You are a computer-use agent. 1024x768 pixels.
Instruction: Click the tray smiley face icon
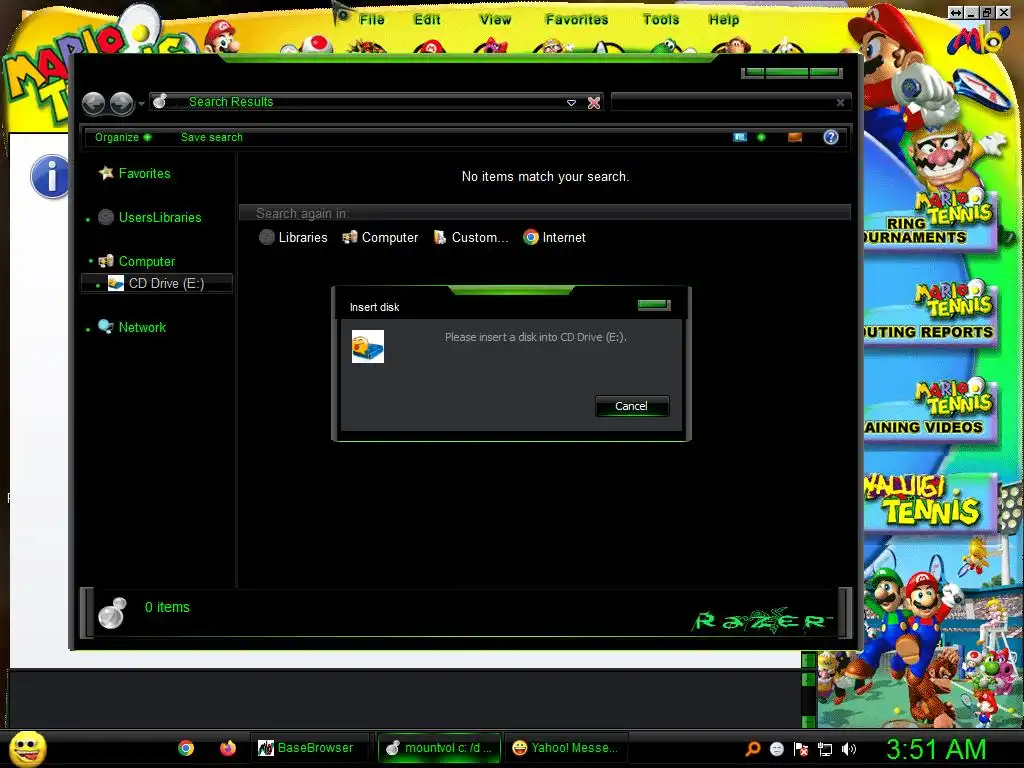[x=776, y=749]
